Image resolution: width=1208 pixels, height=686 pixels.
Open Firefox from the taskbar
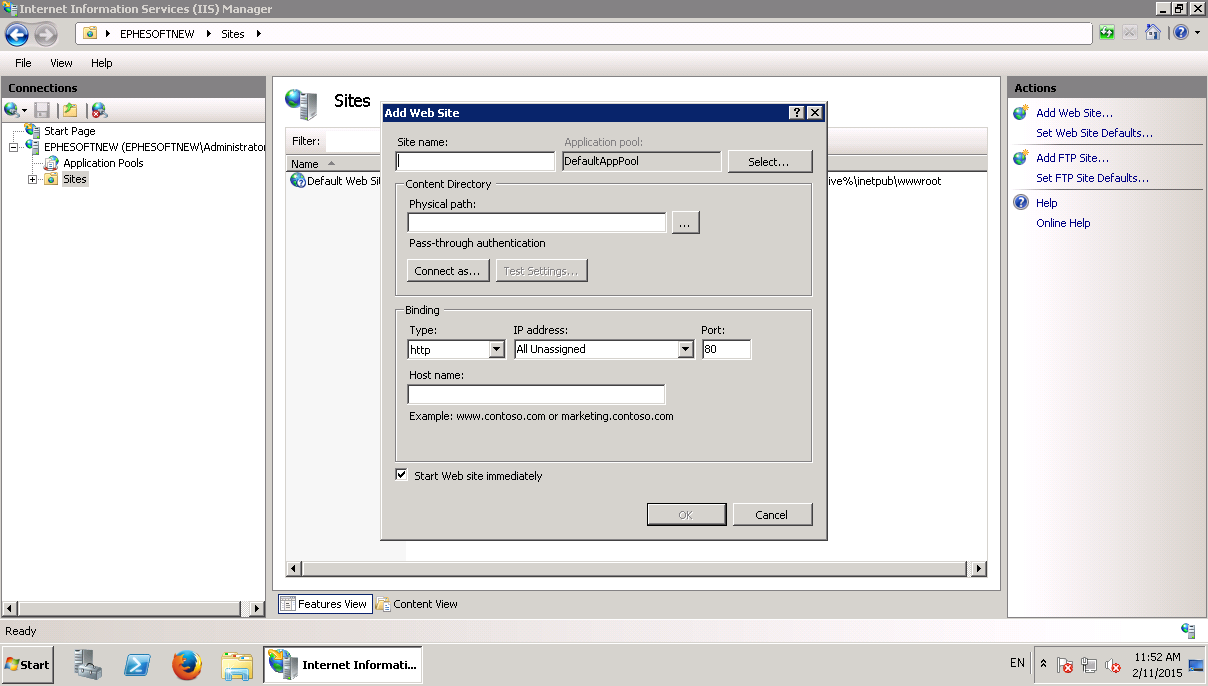pyautogui.click(x=186, y=665)
